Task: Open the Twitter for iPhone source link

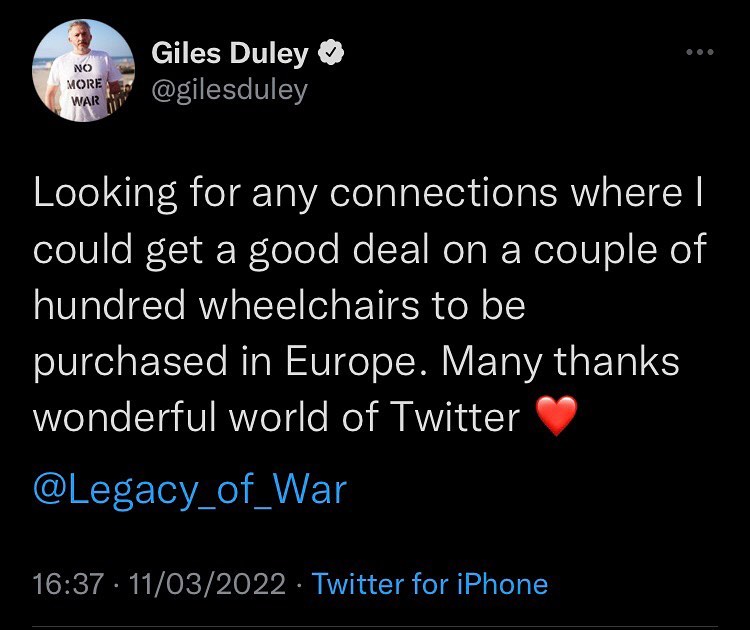Action: [430, 584]
